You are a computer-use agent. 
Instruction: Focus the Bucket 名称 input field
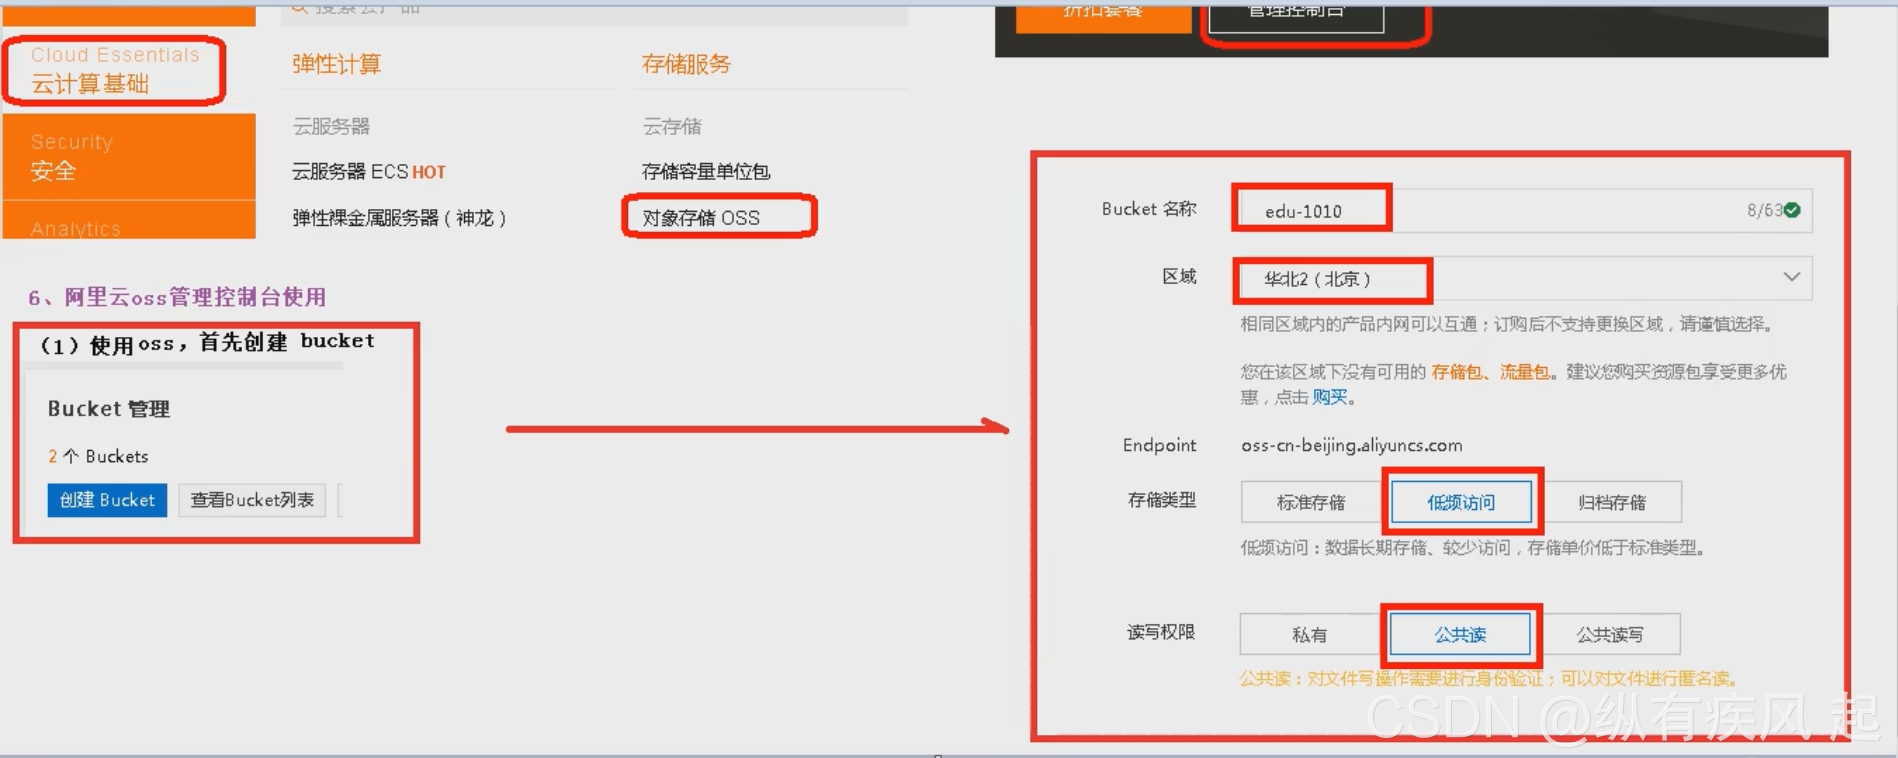click(x=1525, y=211)
